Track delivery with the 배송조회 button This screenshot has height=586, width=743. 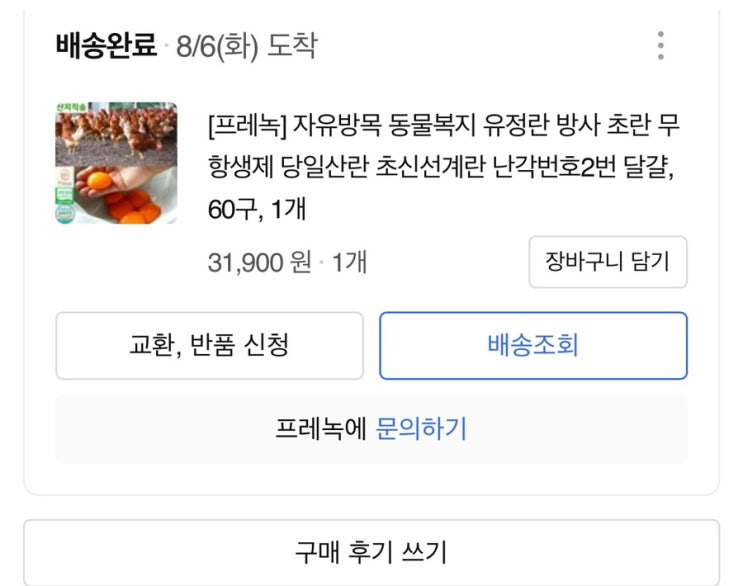(533, 346)
